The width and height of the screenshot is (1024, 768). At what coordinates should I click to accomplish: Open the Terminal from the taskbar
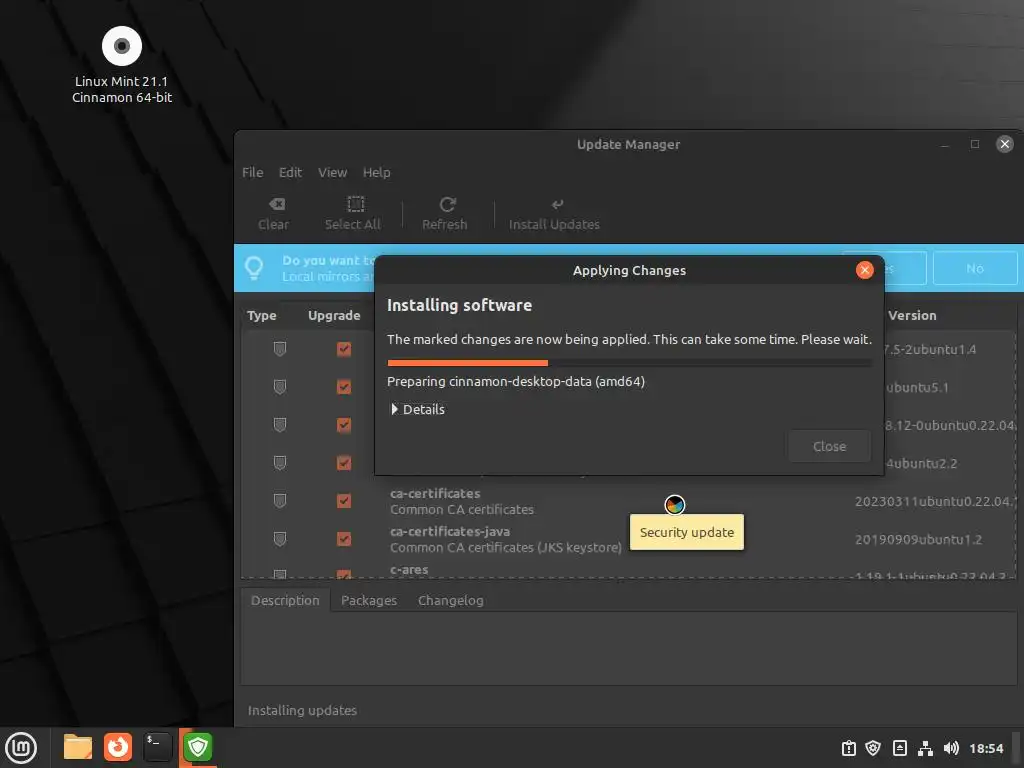pos(157,747)
